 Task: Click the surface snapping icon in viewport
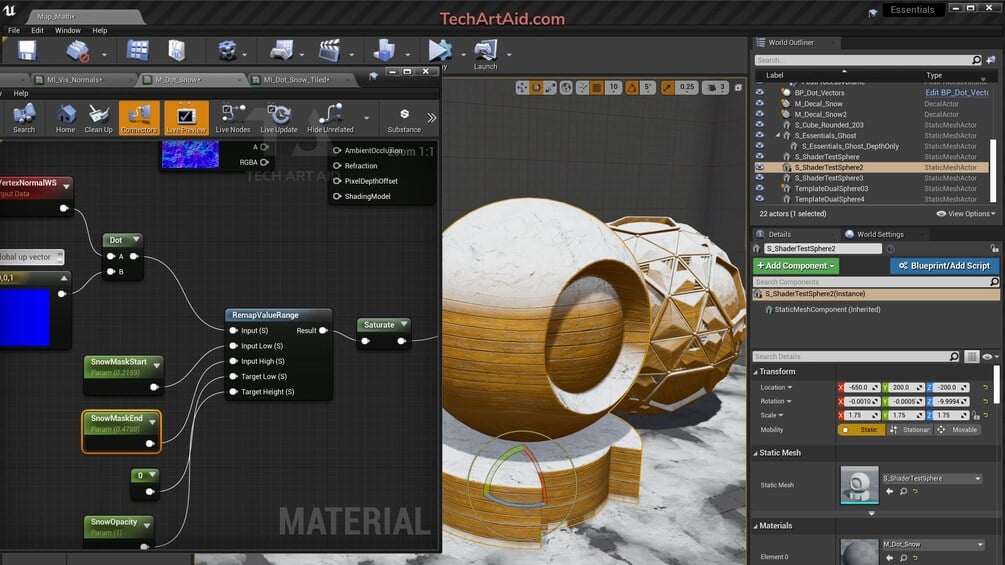tap(583, 87)
